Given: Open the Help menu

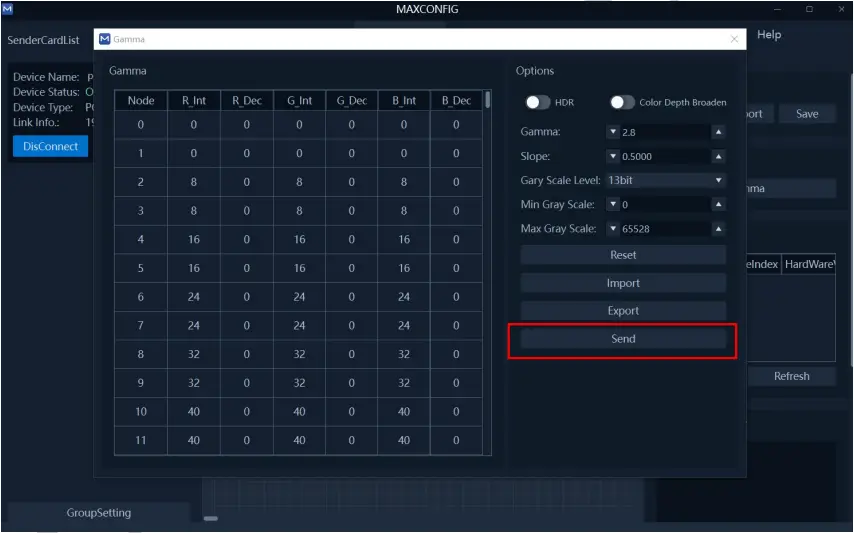Looking at the screenshot, I should click(x=768, y=35).
